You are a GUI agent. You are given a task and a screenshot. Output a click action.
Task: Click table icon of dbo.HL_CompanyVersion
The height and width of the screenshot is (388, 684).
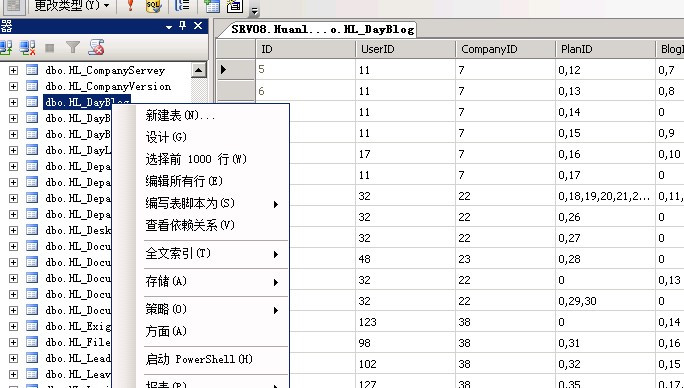coord(32,86)
